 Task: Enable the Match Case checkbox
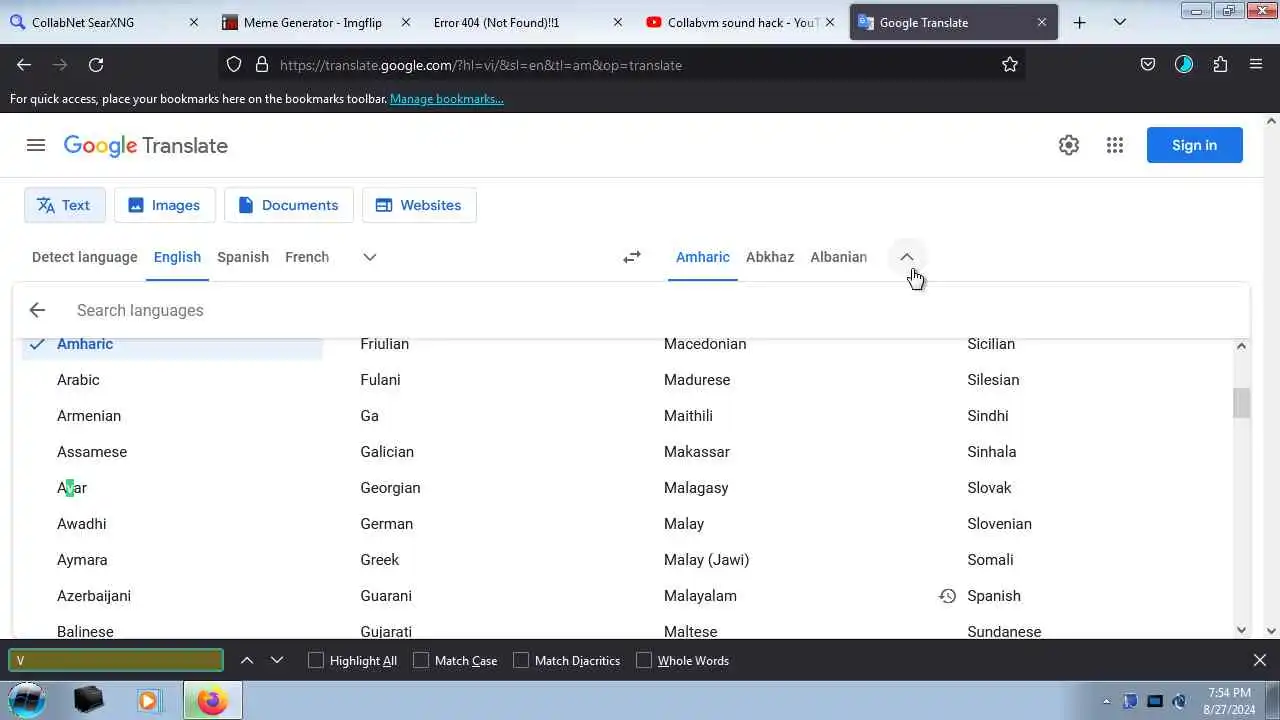[421, 660]
